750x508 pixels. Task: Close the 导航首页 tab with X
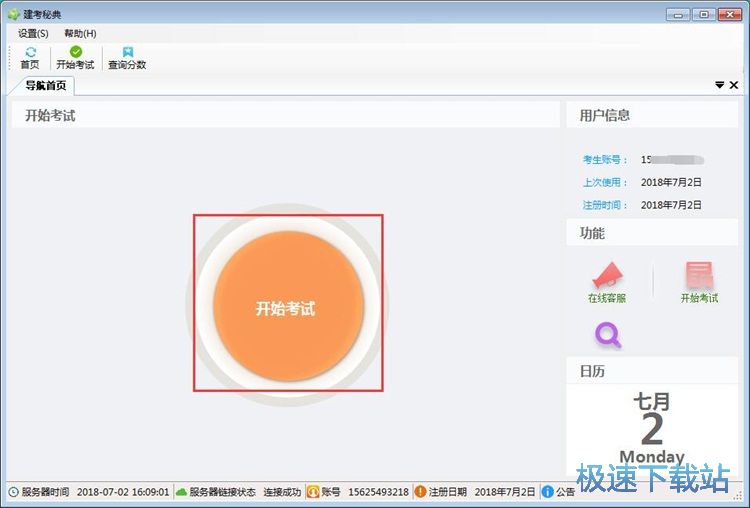(x=734, y=85)
